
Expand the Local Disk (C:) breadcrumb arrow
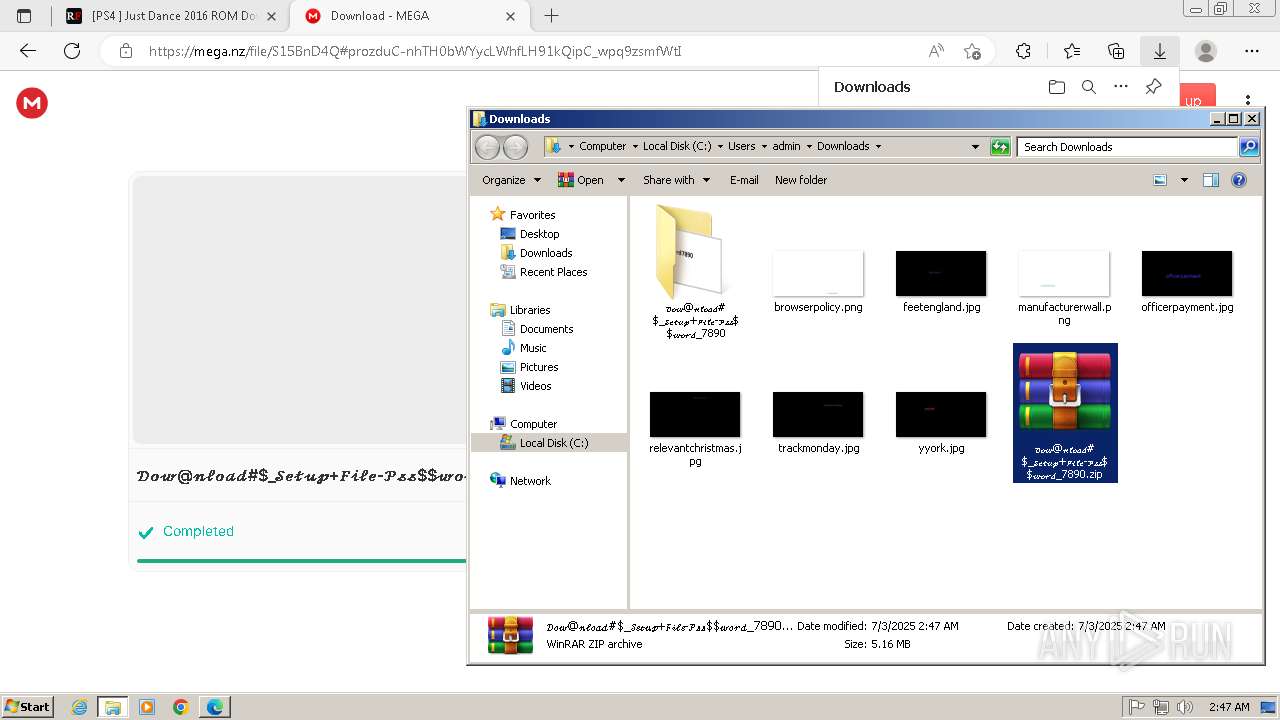tap(719, 146)
